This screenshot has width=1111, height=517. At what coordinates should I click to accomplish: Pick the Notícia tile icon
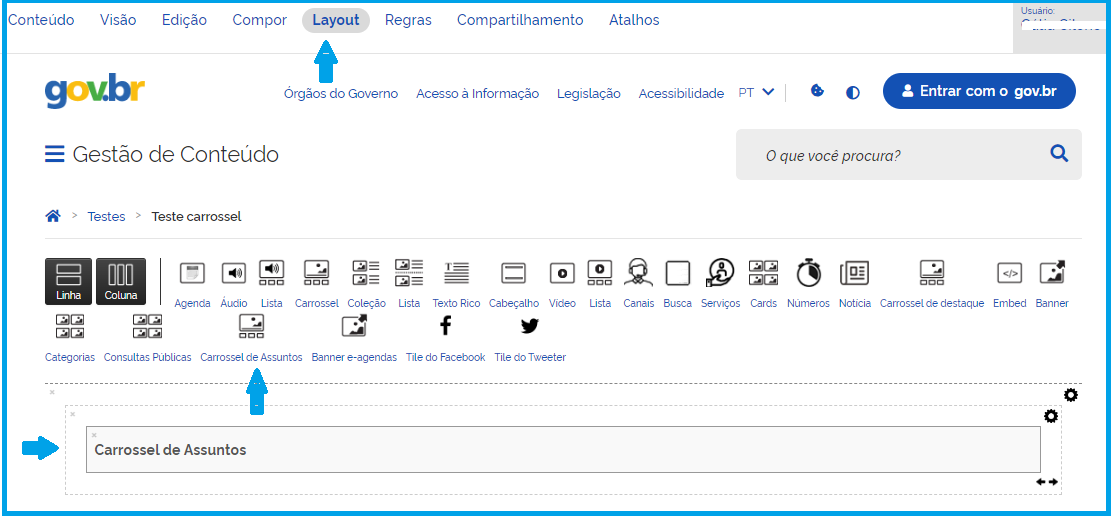click(x=855, y=273)
